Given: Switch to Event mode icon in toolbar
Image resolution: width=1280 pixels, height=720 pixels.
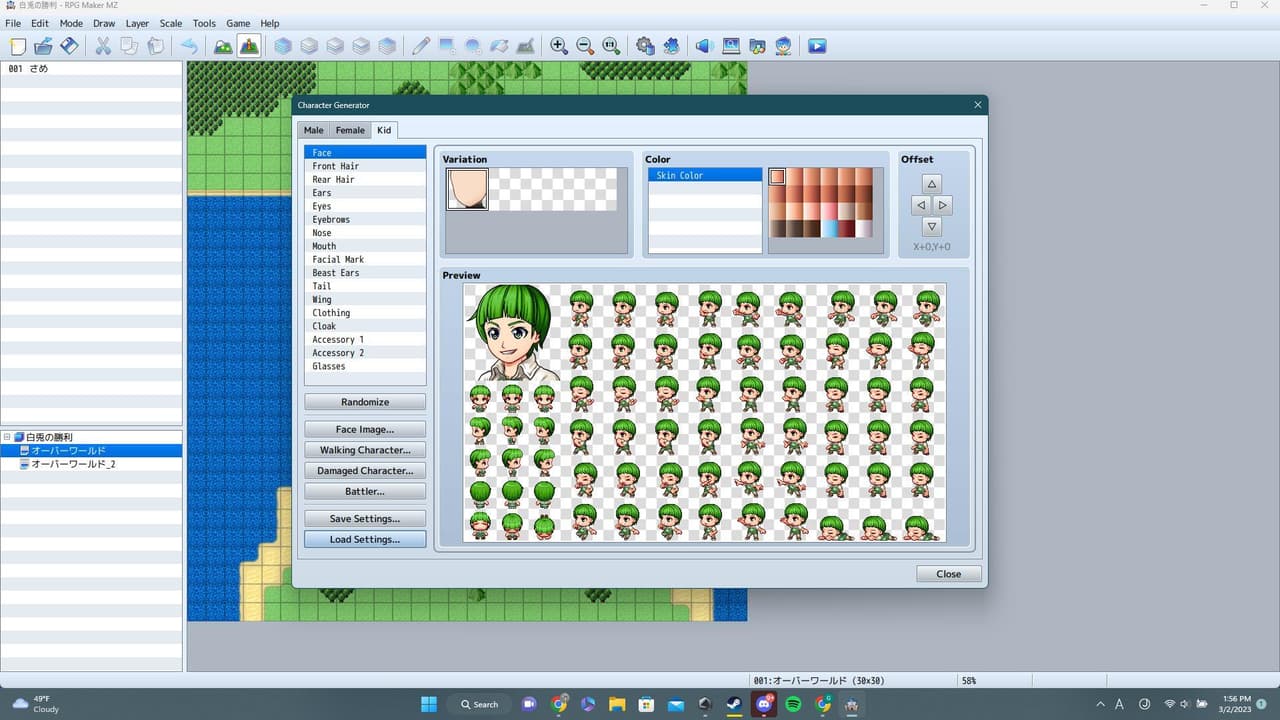Looking at the screenshot, I should (x=249, y=46).
